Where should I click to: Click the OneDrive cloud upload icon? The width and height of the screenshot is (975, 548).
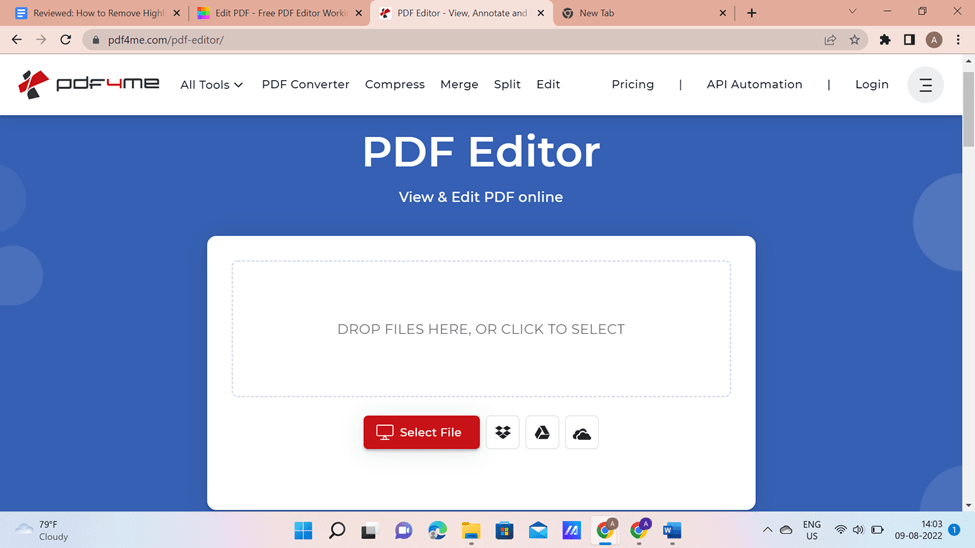(582, 432)
